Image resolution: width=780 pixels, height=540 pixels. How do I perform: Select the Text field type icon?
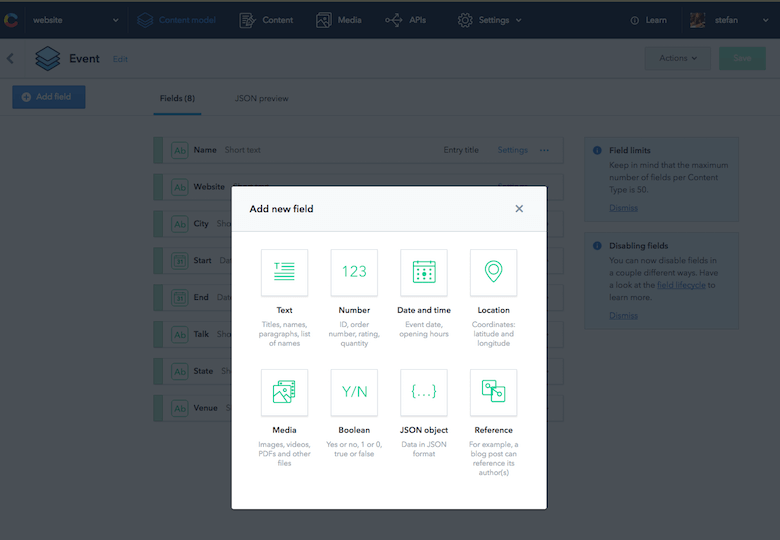pos(284,273)
